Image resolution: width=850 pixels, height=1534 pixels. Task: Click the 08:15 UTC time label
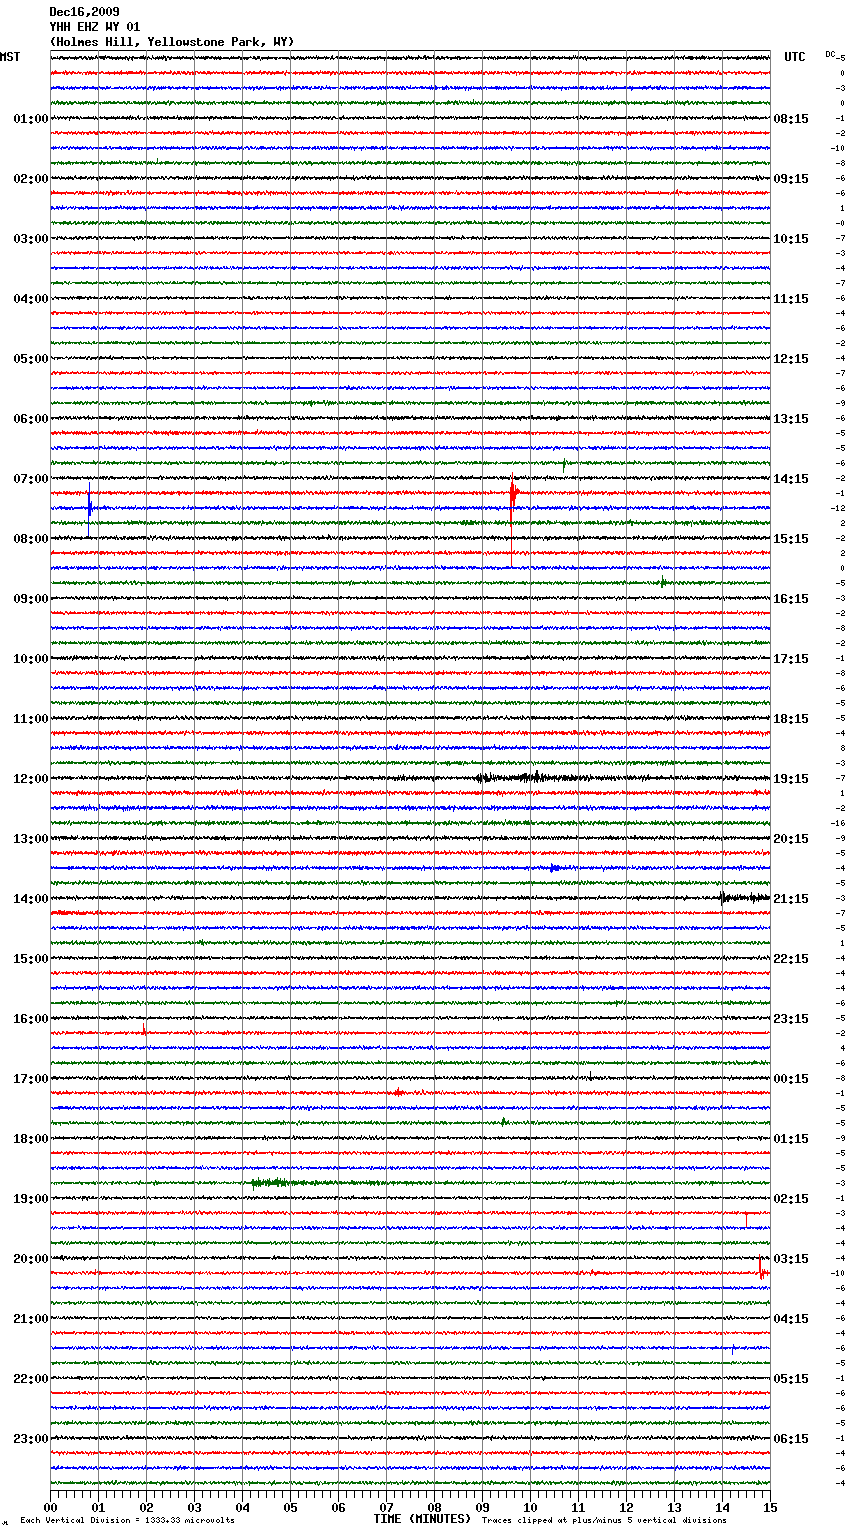[x=791, y=119]
